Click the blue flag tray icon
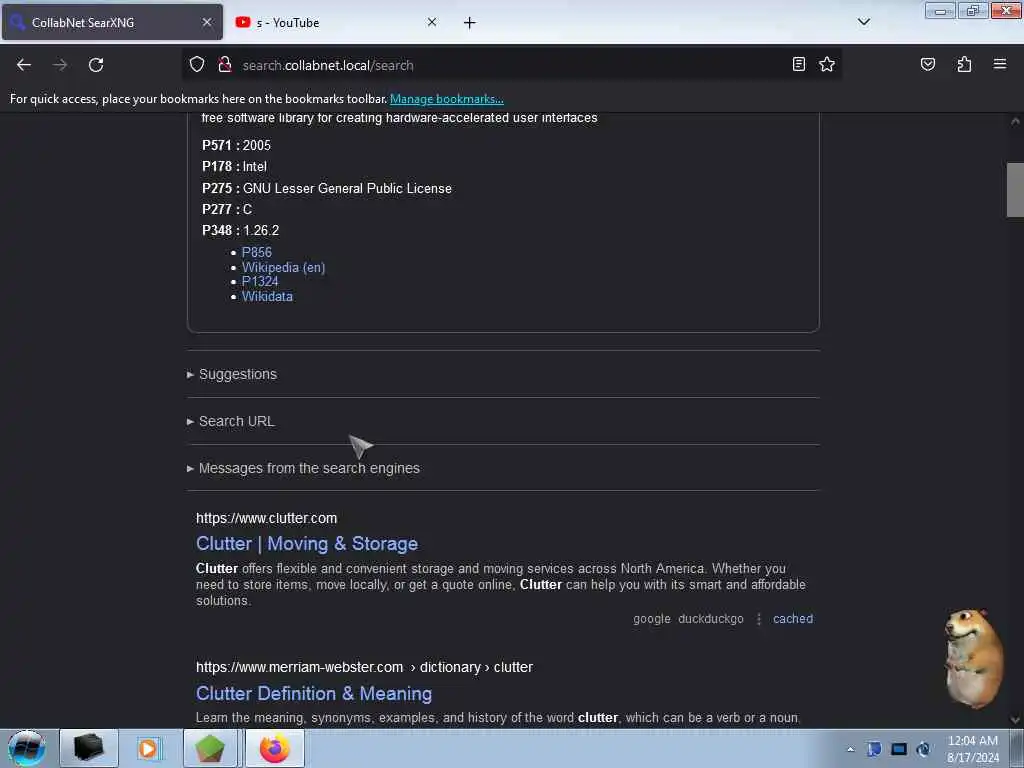1024x768 pixels. click(874, 749)
